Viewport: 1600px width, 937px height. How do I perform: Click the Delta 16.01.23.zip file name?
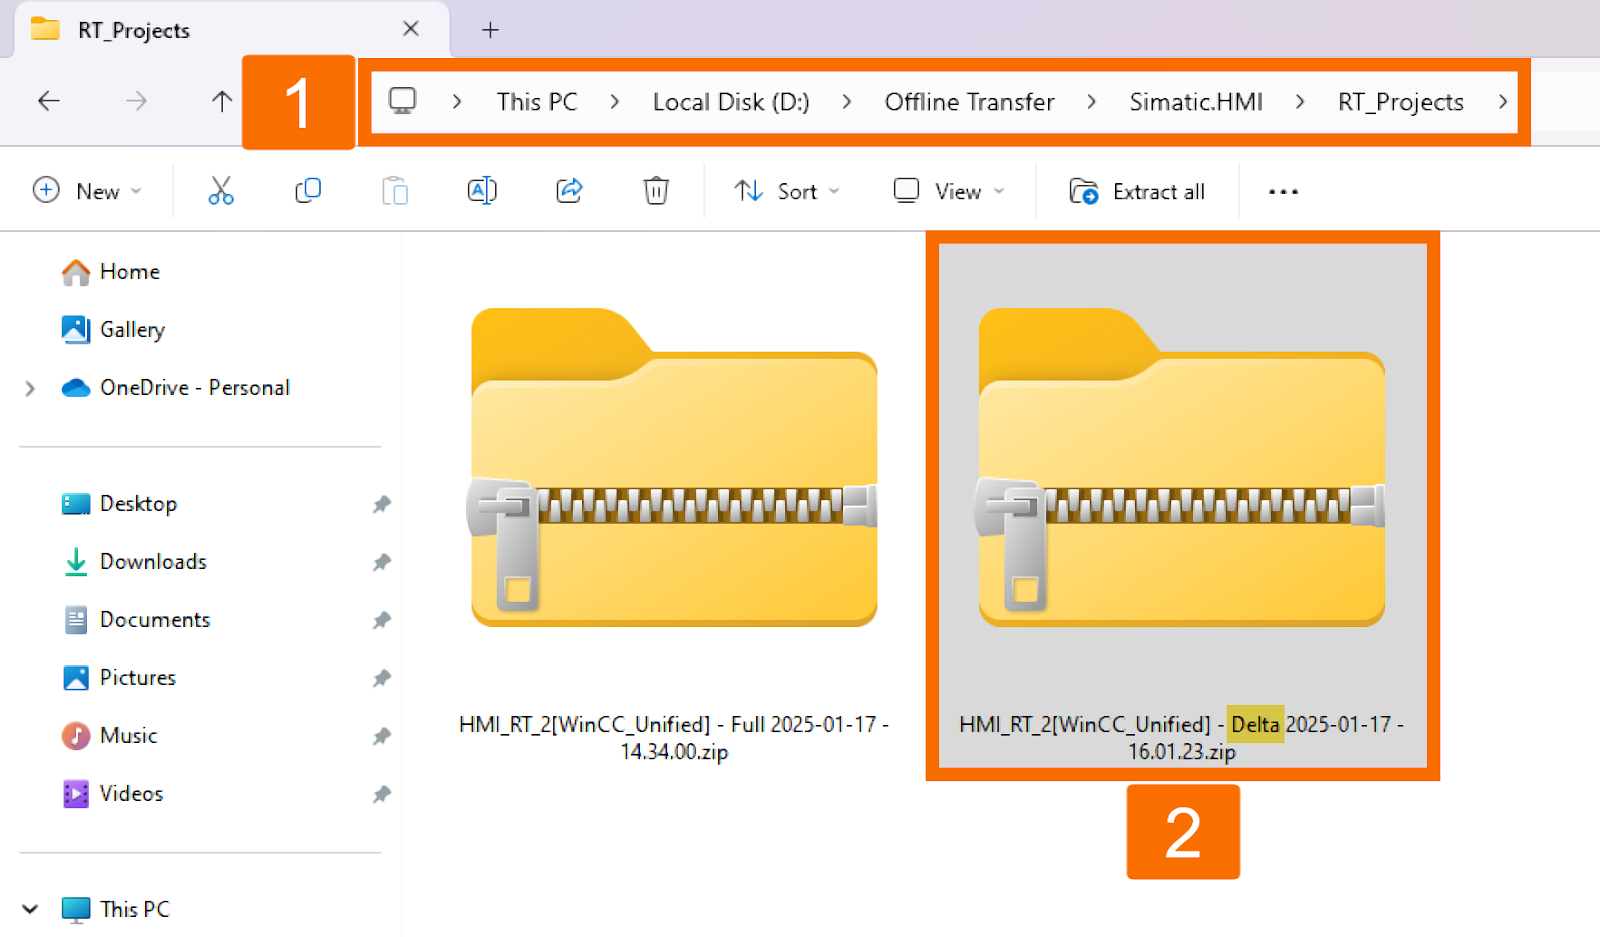[1181, 738]
